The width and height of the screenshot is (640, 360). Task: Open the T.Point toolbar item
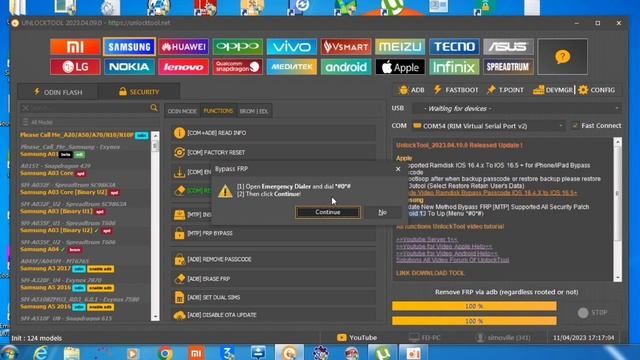point(505,90)
